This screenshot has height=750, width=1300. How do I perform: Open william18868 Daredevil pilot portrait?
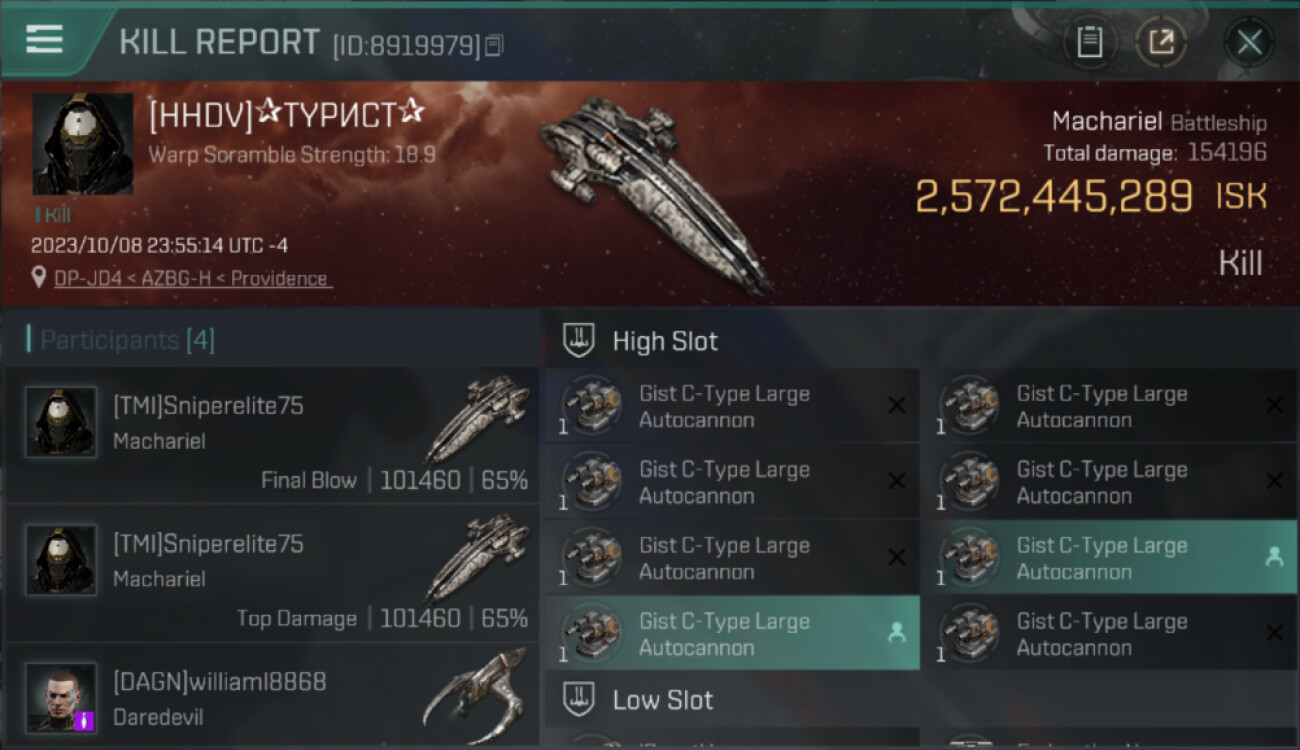coord(61,697)
